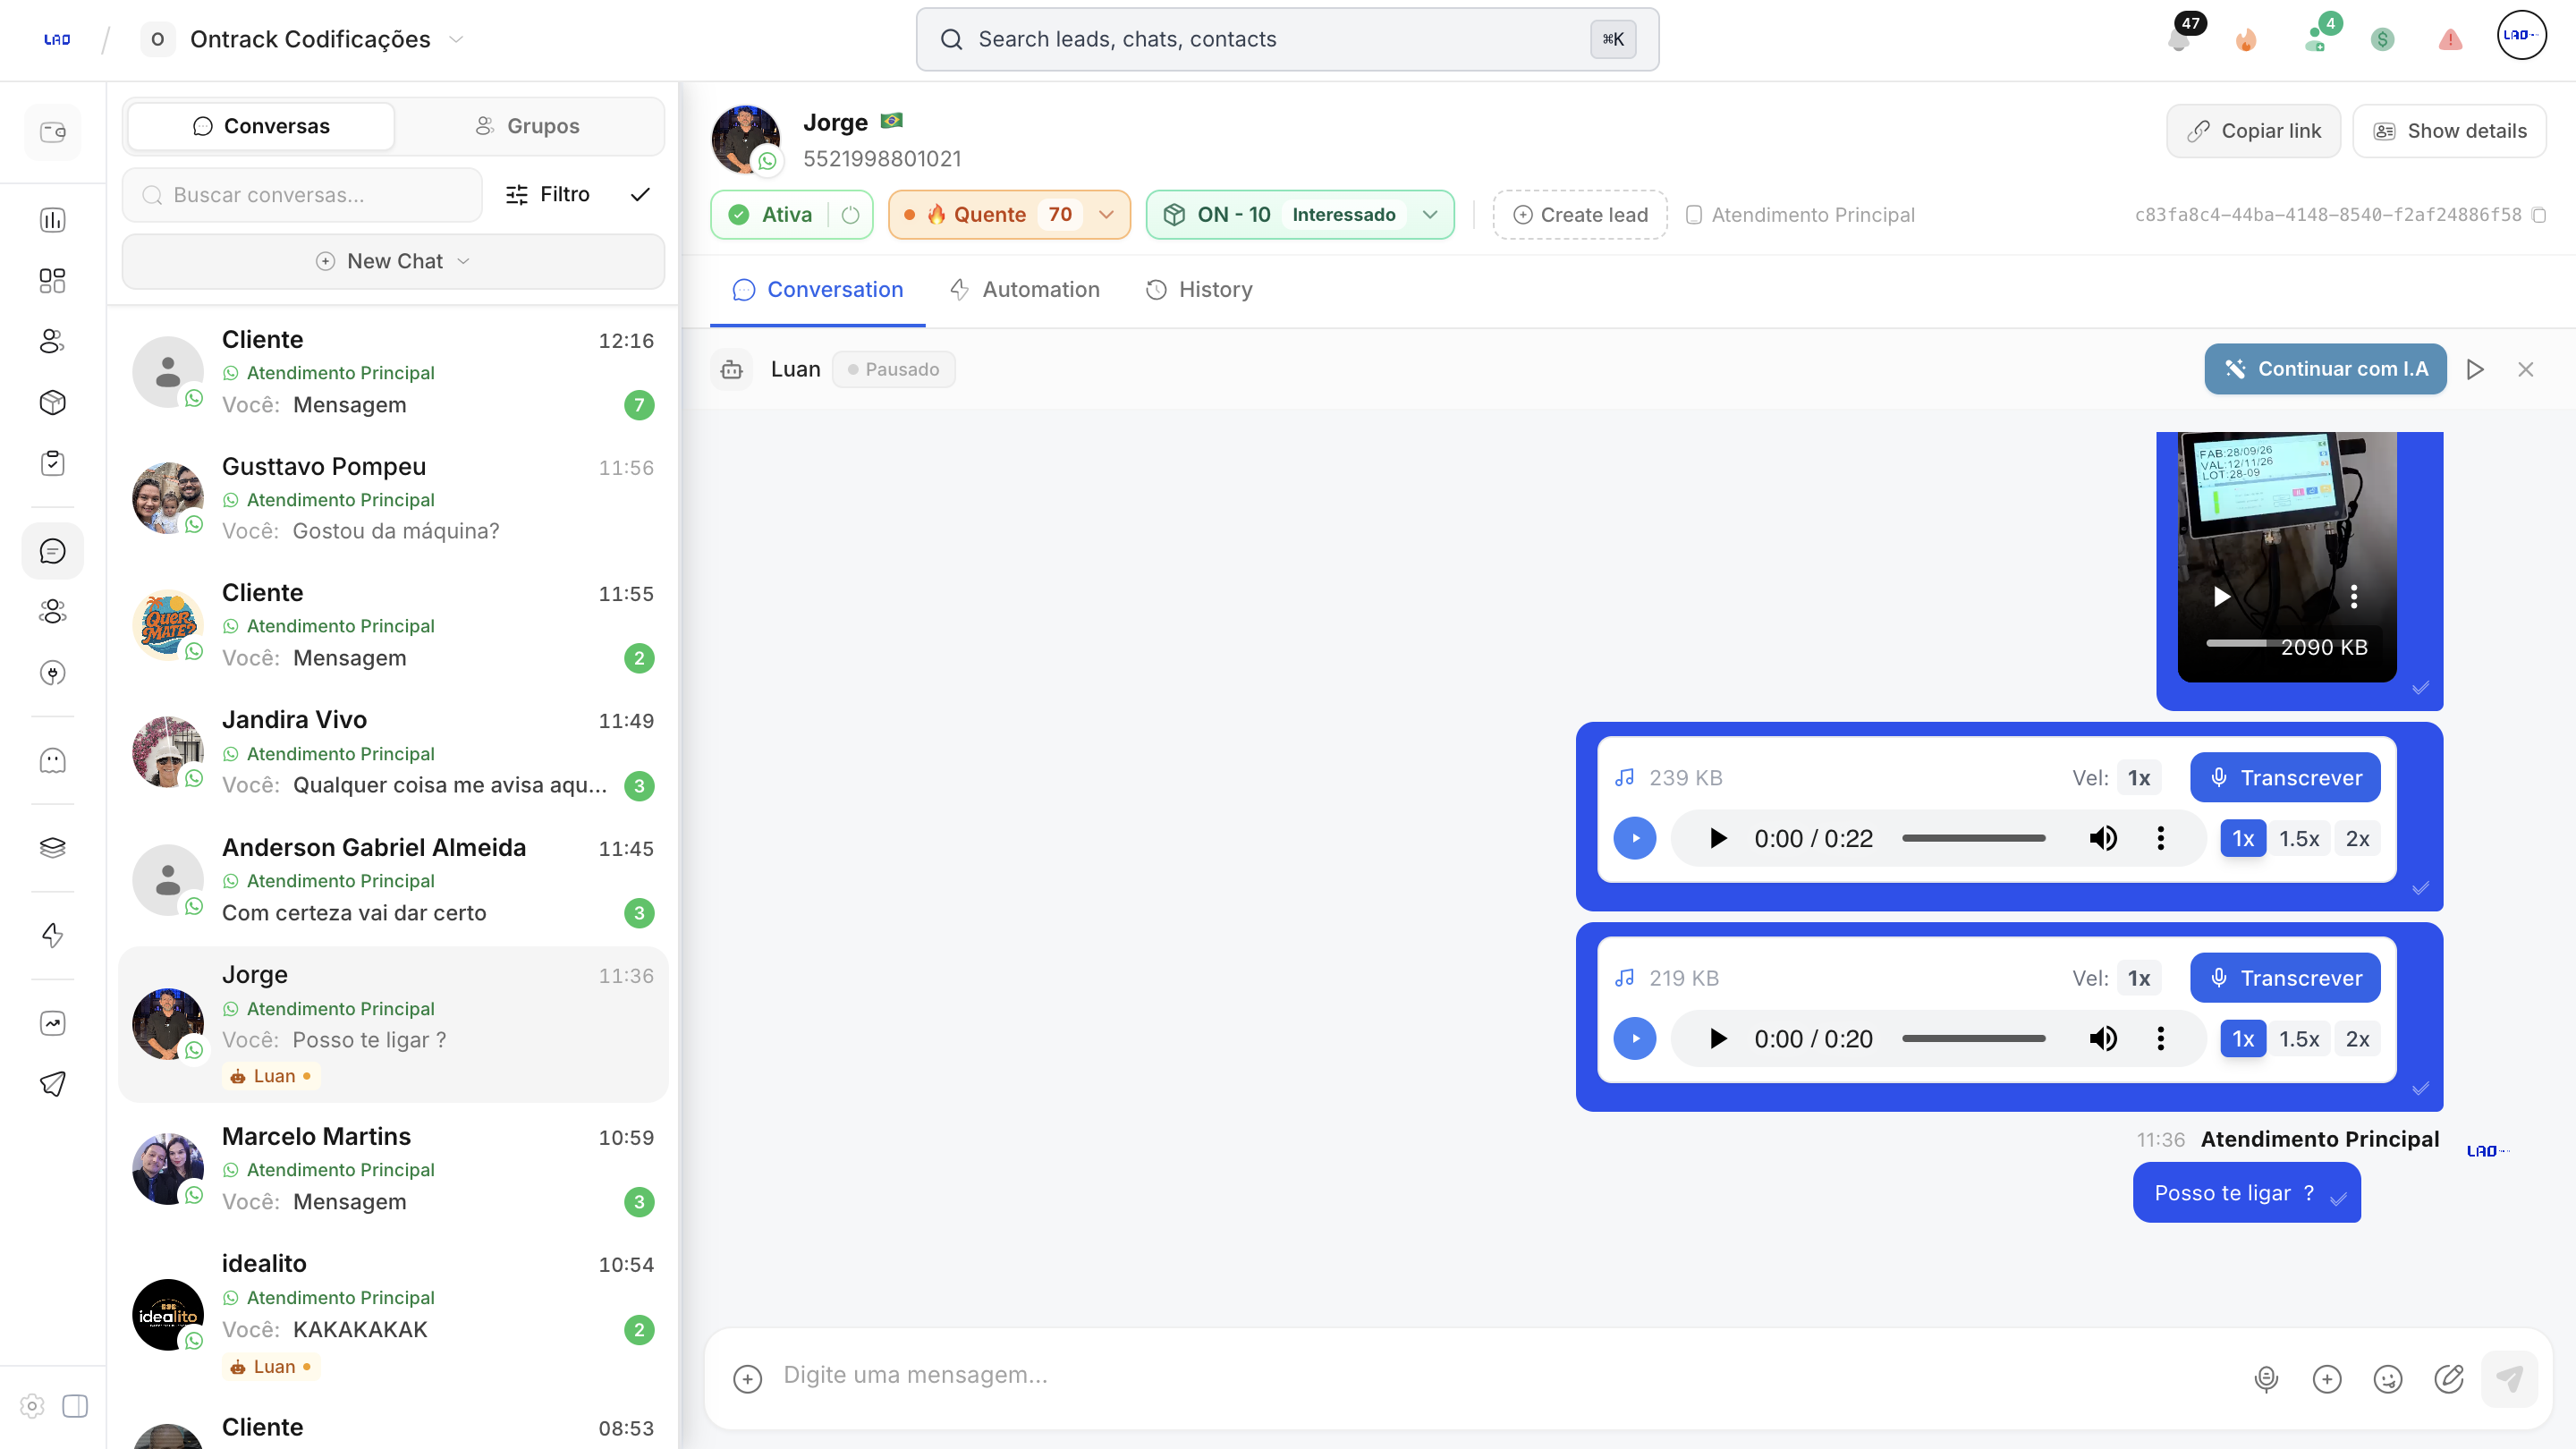Check the Atendimento Principal checkbox

pyautogui.click(x=1694, y=215)
